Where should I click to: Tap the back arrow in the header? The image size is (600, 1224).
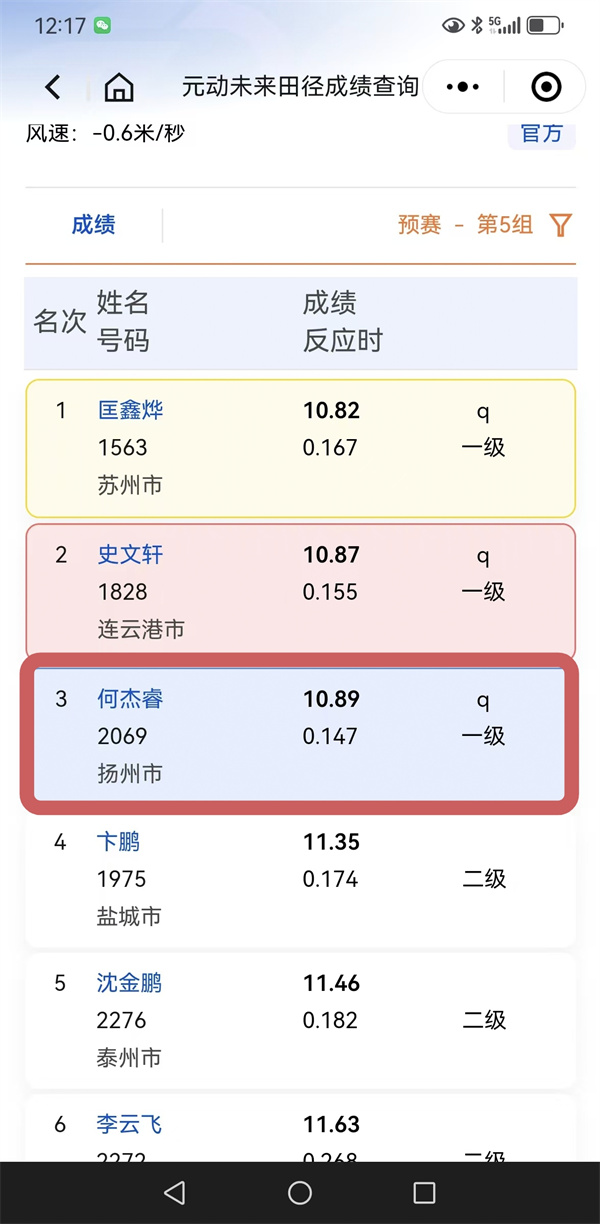(52, 87)
